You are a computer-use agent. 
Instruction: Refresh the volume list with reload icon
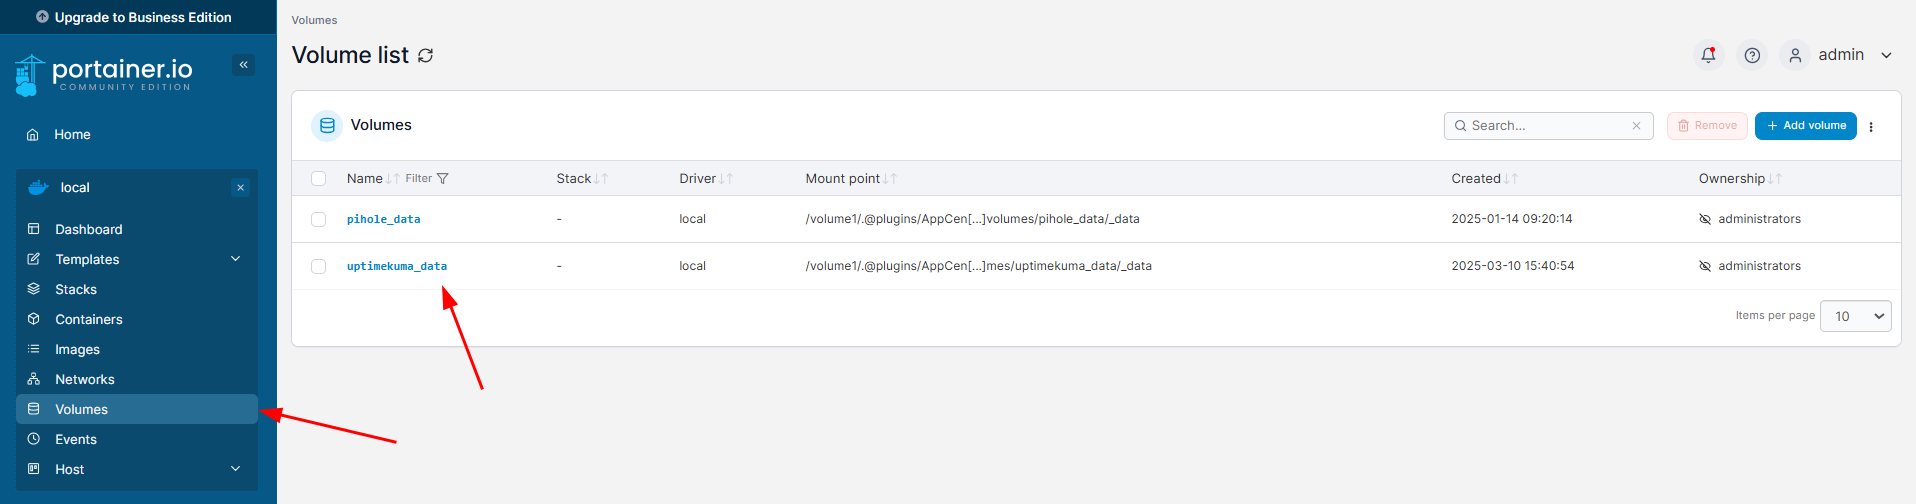(x=426, y=56)
